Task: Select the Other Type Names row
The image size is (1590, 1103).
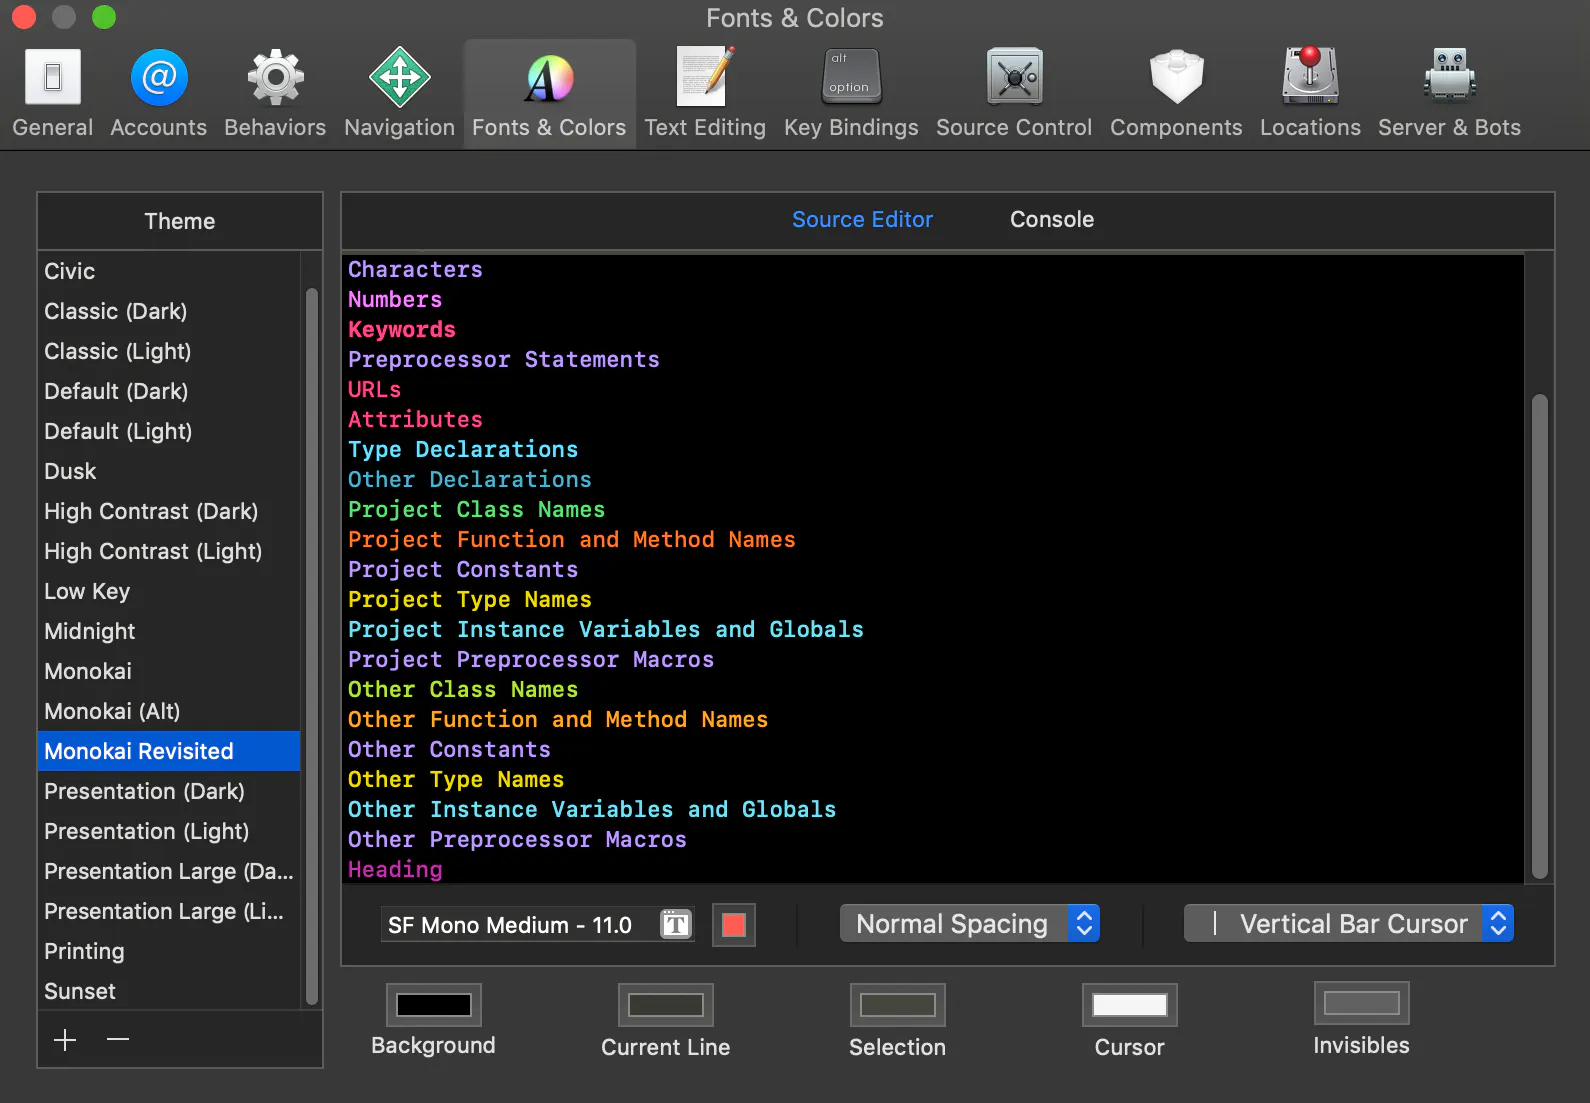Action: click(x=934, y=780)
